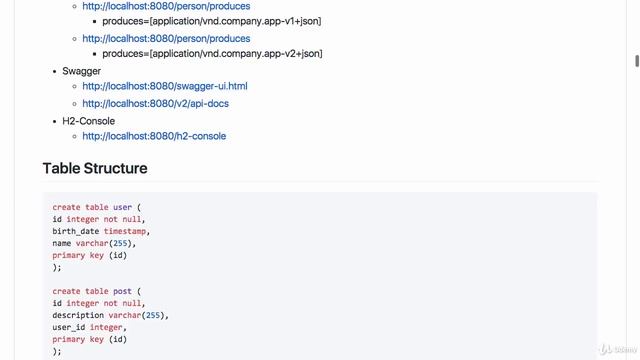
Task: Click the 'produces=[application/vnd.company.app-v1+json]' text
Action: [x=212, y=21]
